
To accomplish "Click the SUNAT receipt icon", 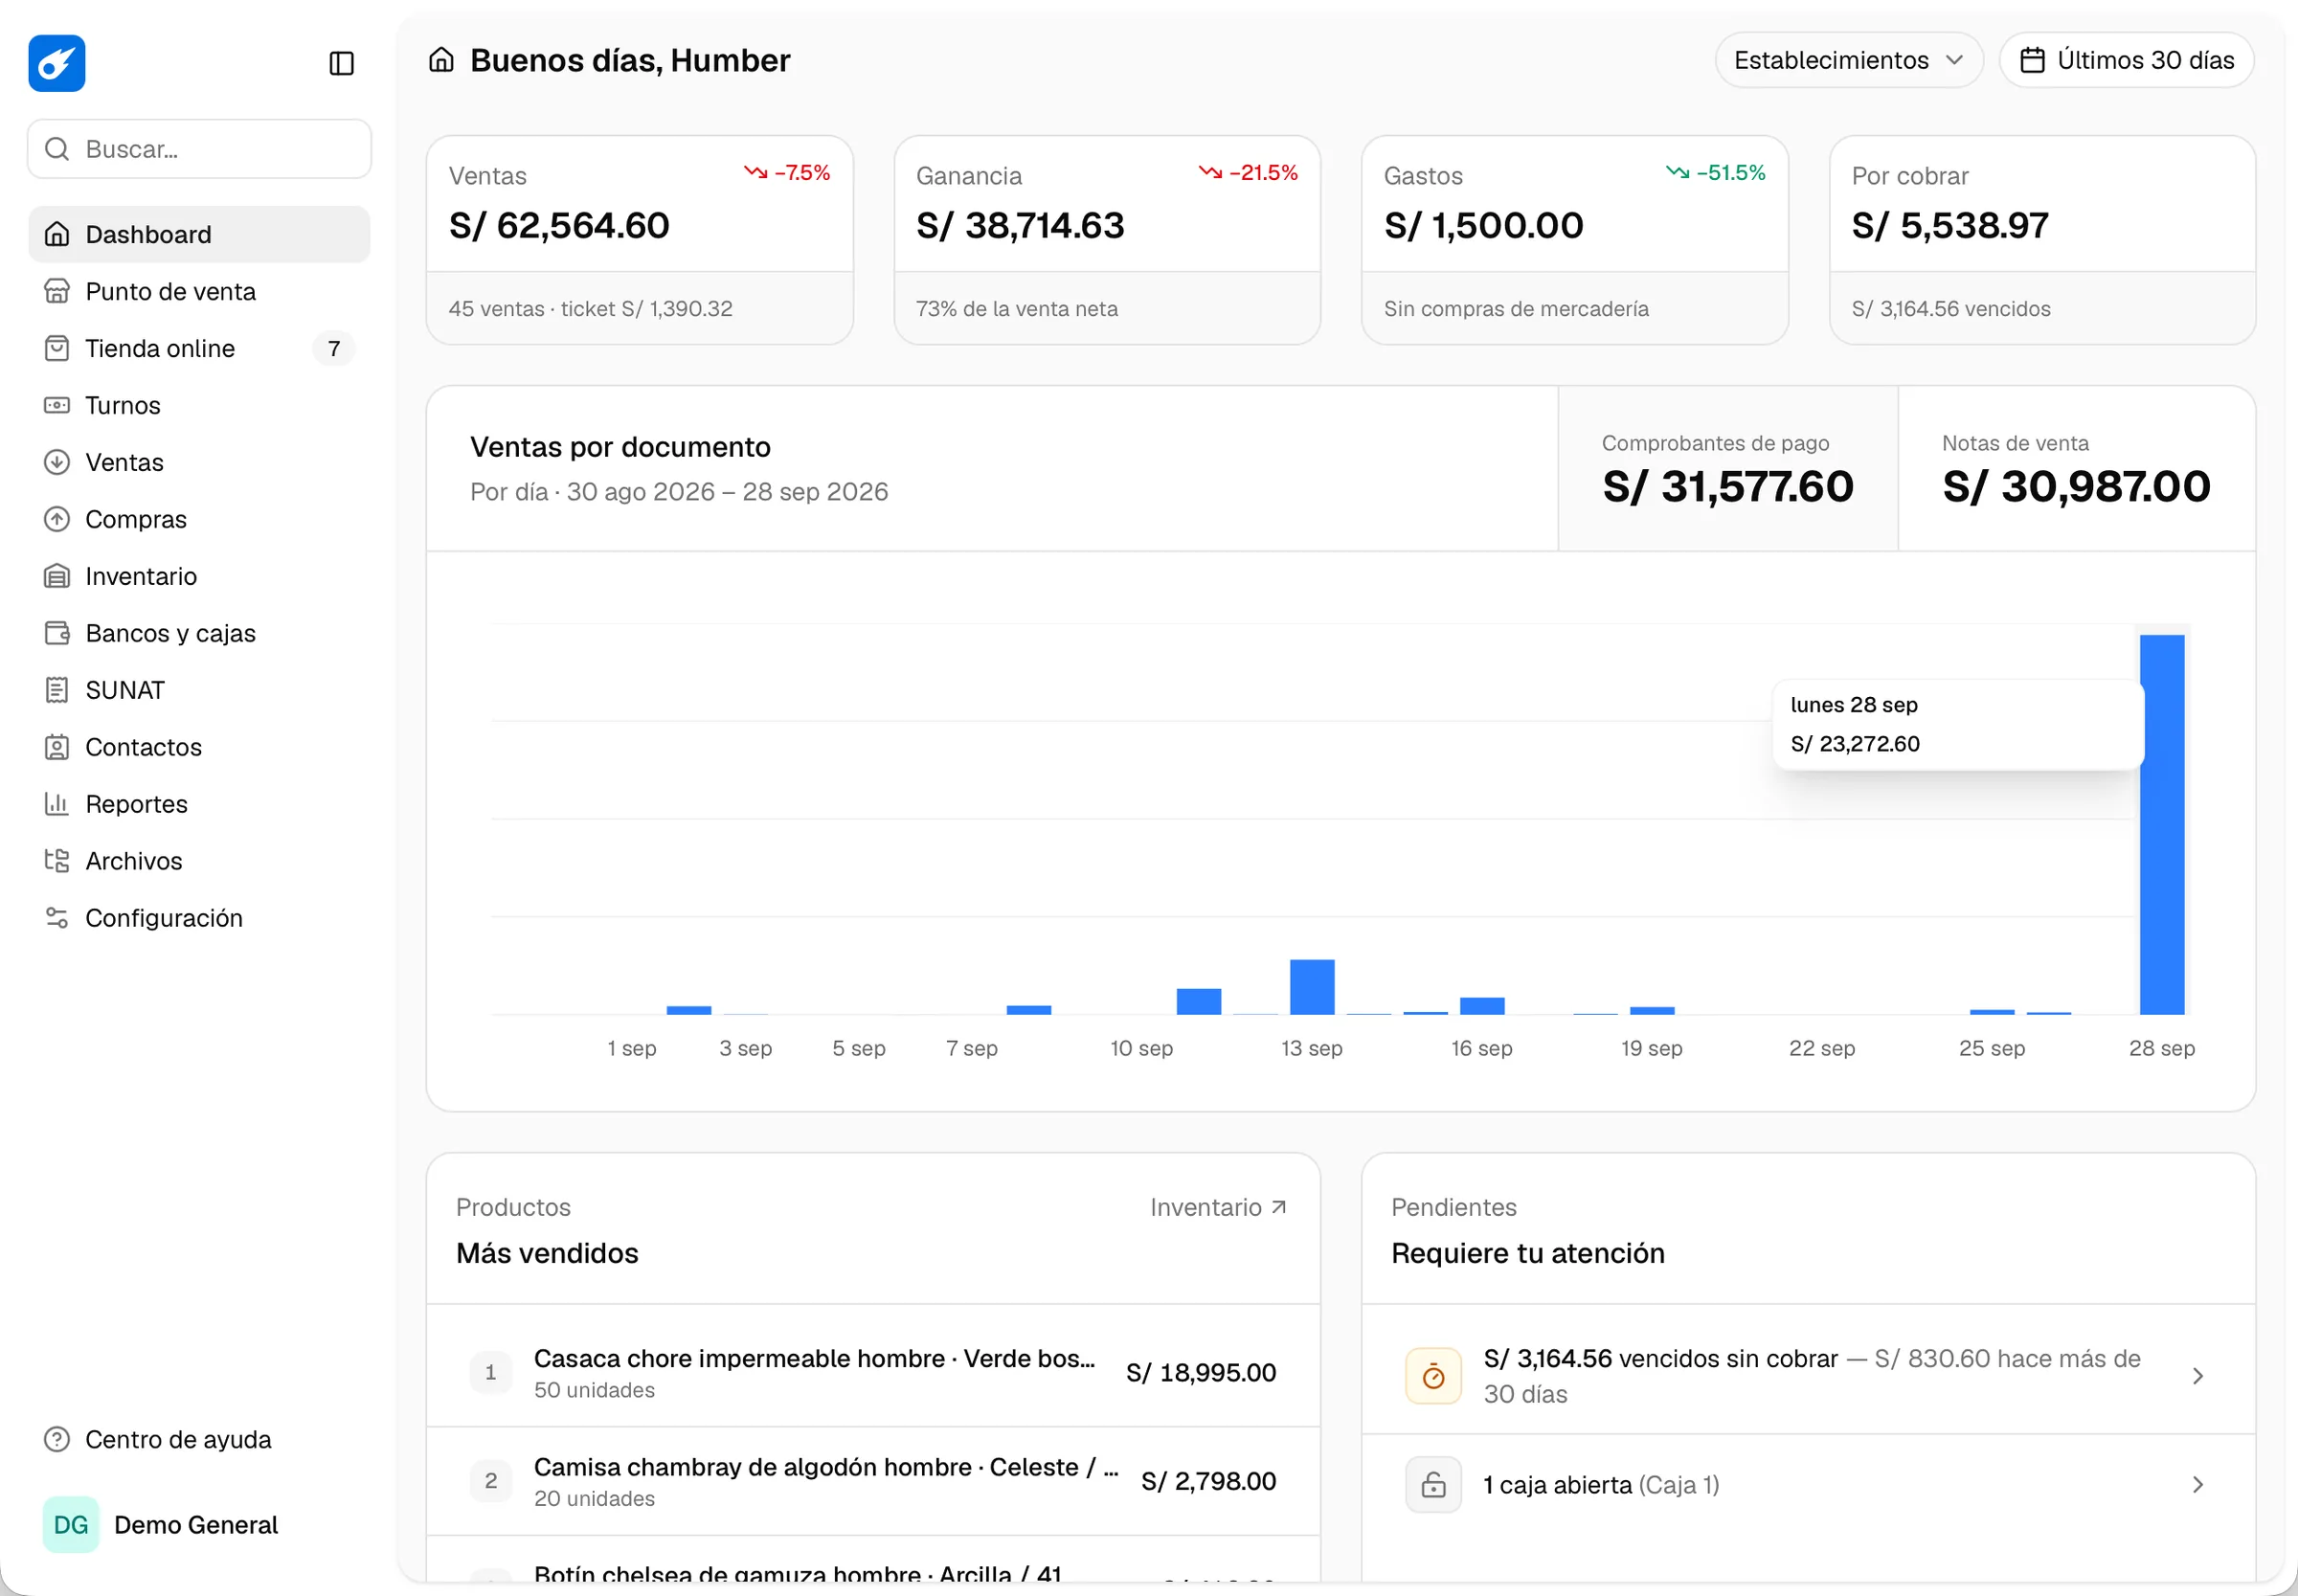I will pyautogui.click(x=57, y=690).
